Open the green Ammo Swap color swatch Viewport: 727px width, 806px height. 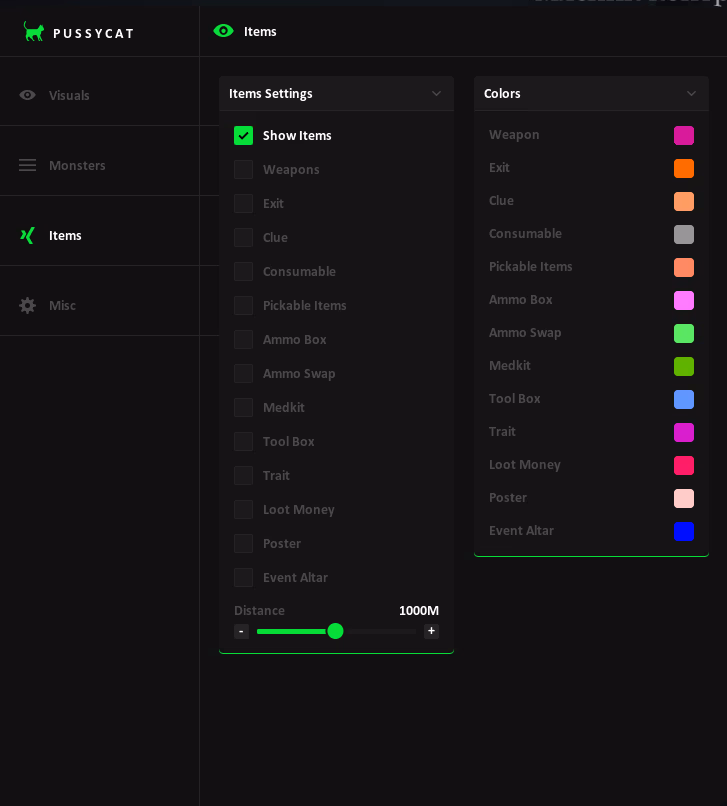click(x=684, y=334)
